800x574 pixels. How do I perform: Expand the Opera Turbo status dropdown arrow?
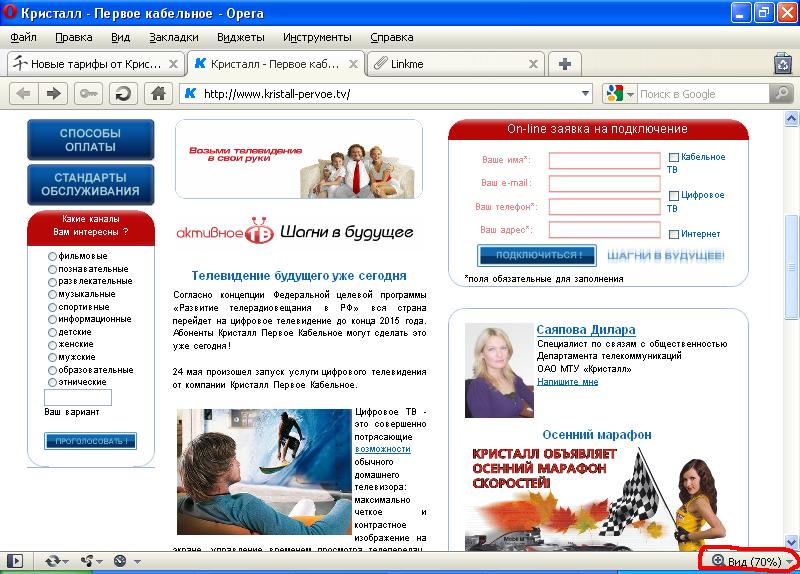[137, 562]
